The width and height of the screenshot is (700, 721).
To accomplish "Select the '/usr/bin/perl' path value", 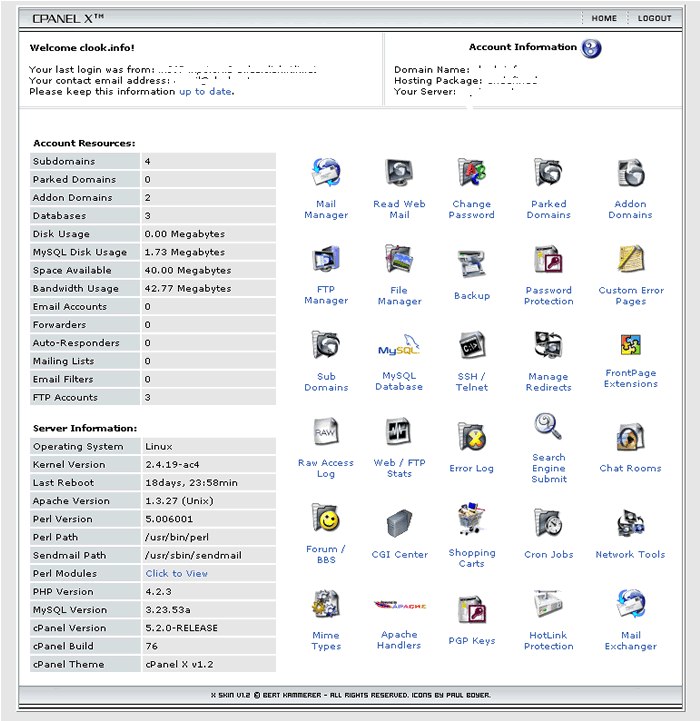I will tap(177, 537).
